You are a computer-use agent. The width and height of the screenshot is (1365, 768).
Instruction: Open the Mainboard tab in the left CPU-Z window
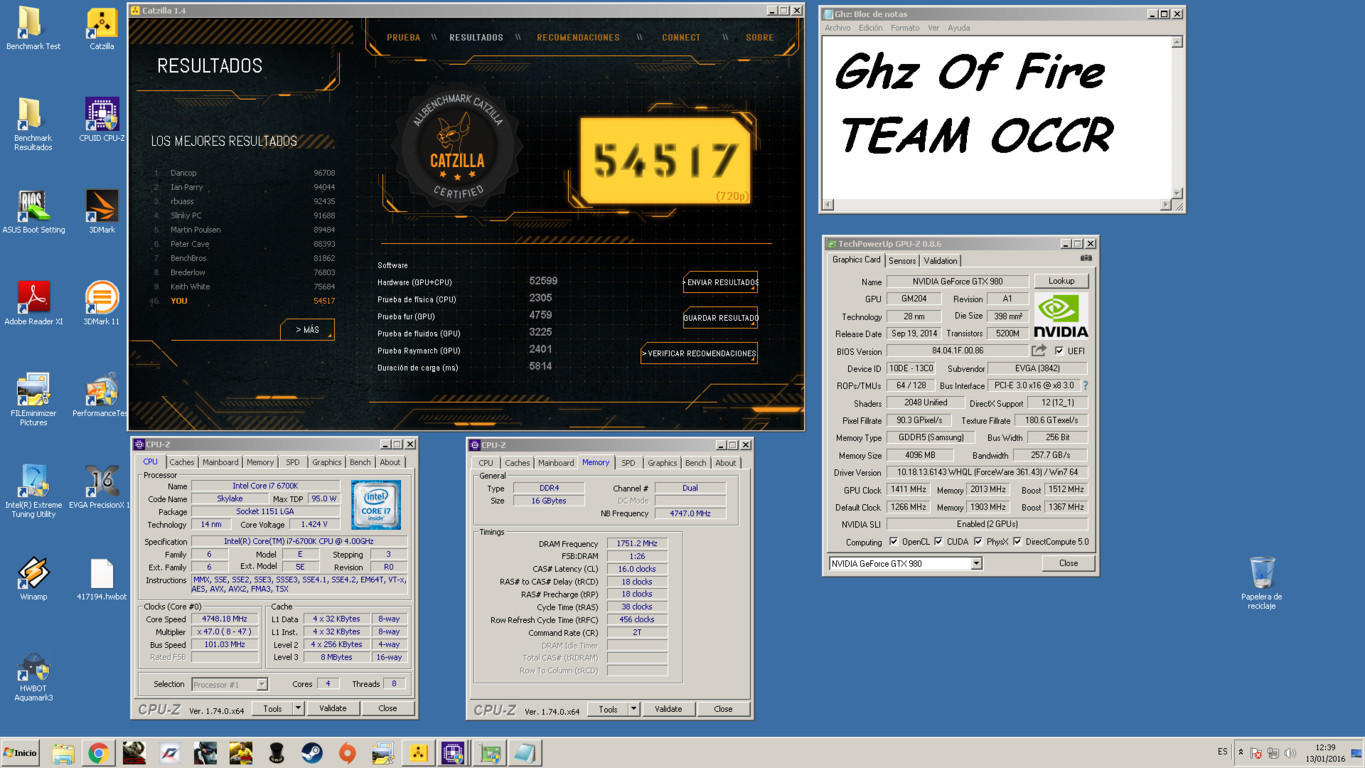click(220, 462)
